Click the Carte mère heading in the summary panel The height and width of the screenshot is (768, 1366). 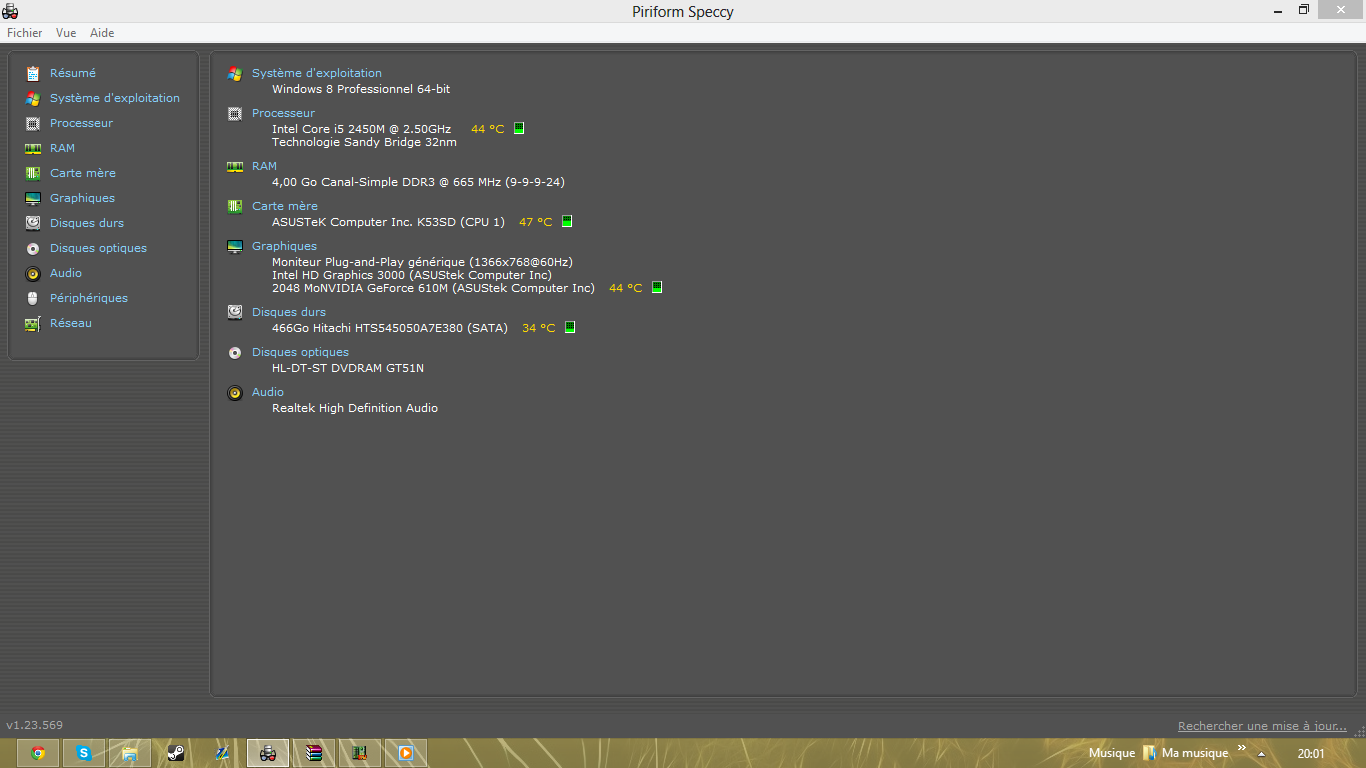click(285, 206)
